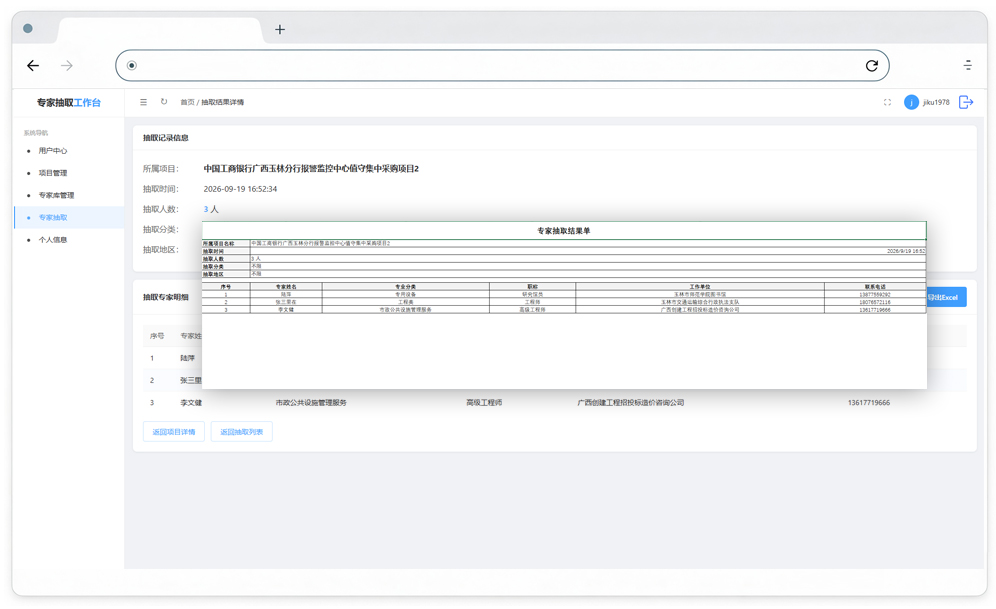The height and width of the screenshot is (609, 996).
Task: Click the app refresh icon beside breadcrumb
Action: tap(164, 102)
